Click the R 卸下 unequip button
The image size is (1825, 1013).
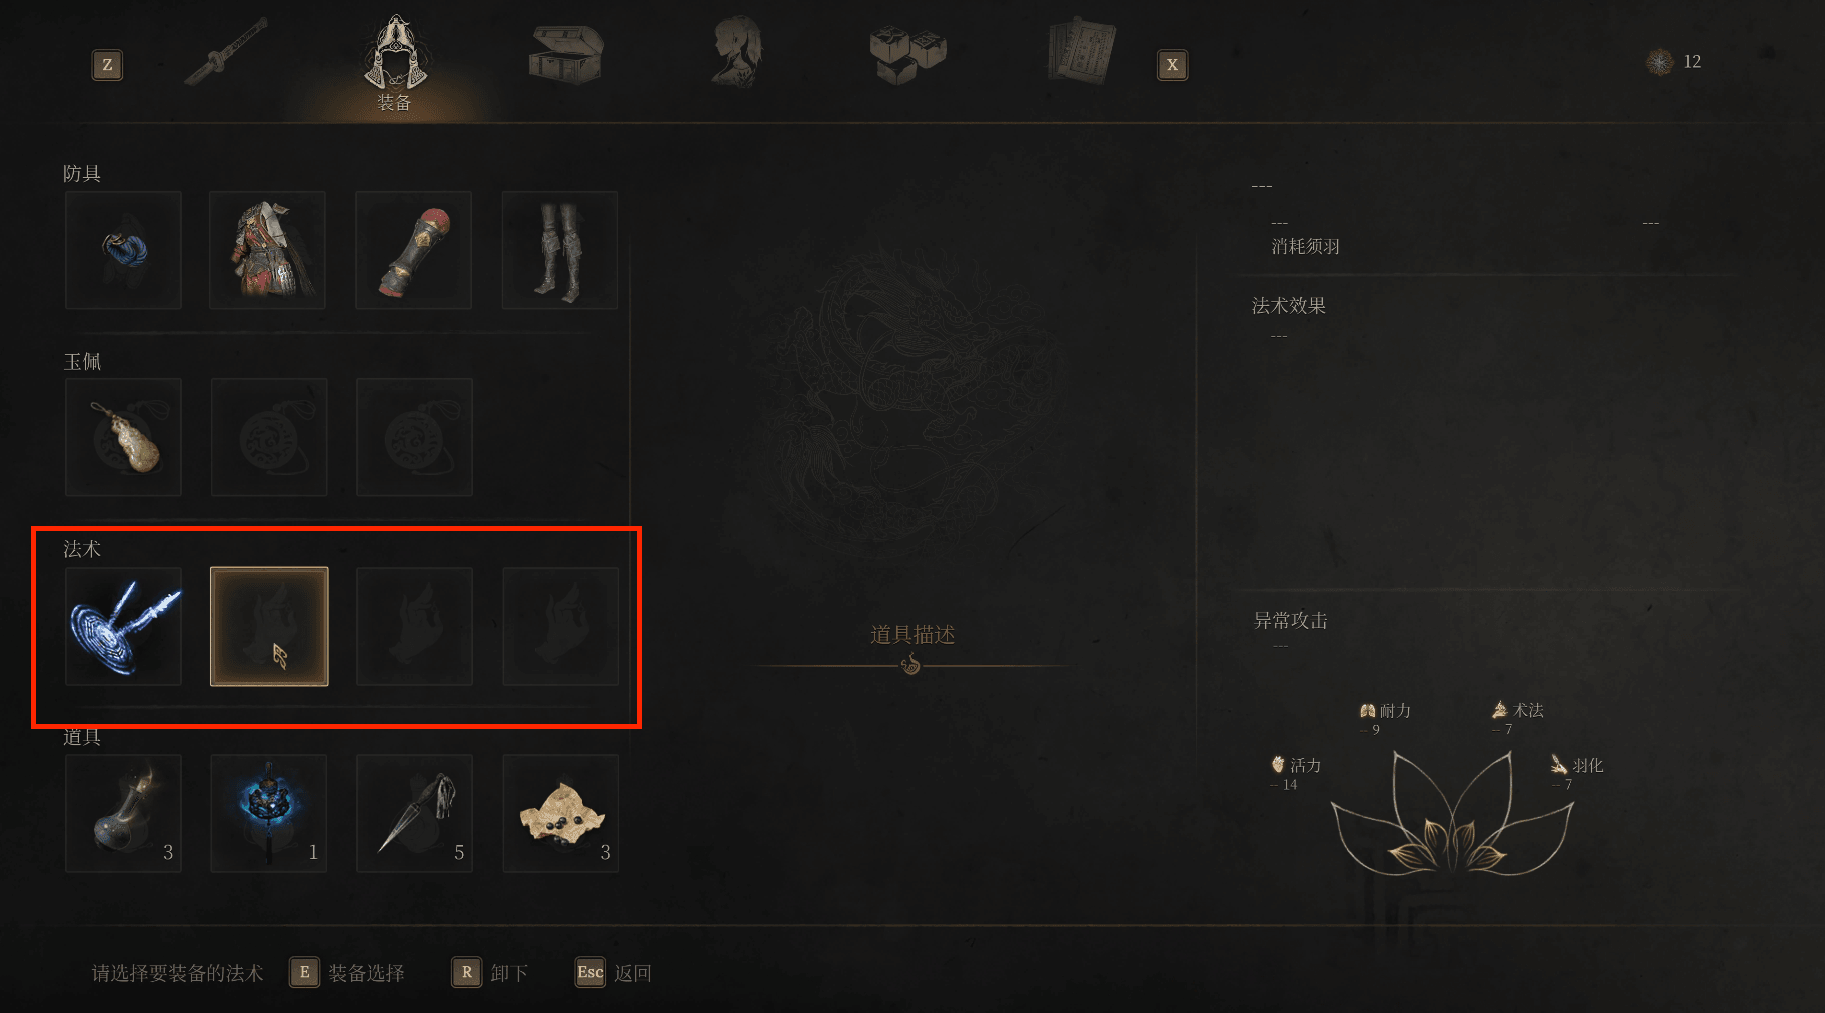point(490,973)
